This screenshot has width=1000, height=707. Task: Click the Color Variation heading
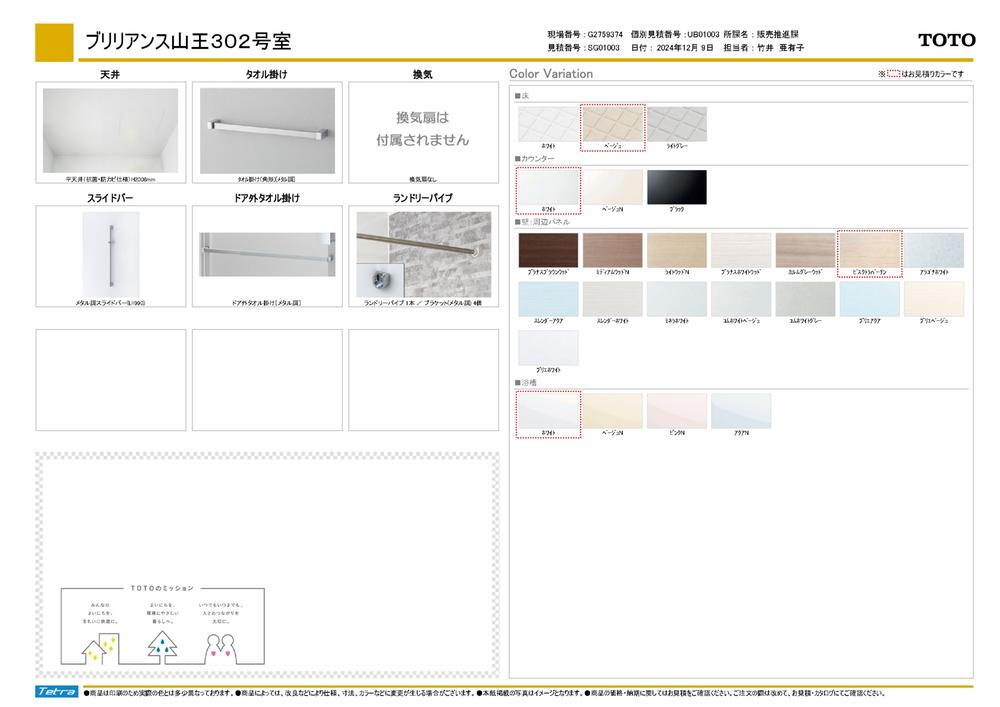pos(551,73)
